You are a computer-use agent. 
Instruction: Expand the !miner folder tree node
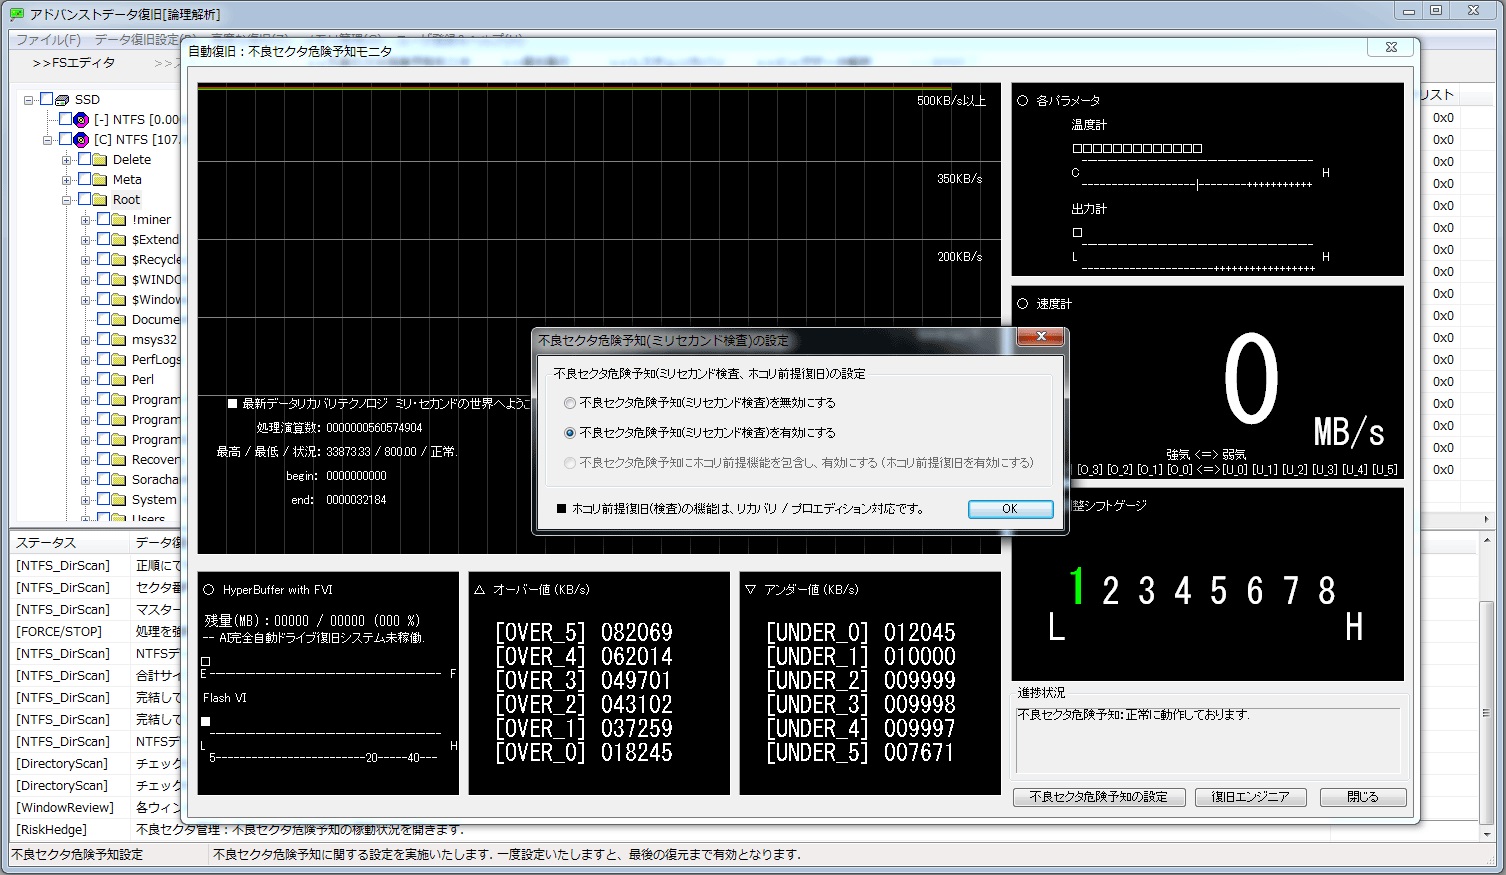tap(86, 220)
